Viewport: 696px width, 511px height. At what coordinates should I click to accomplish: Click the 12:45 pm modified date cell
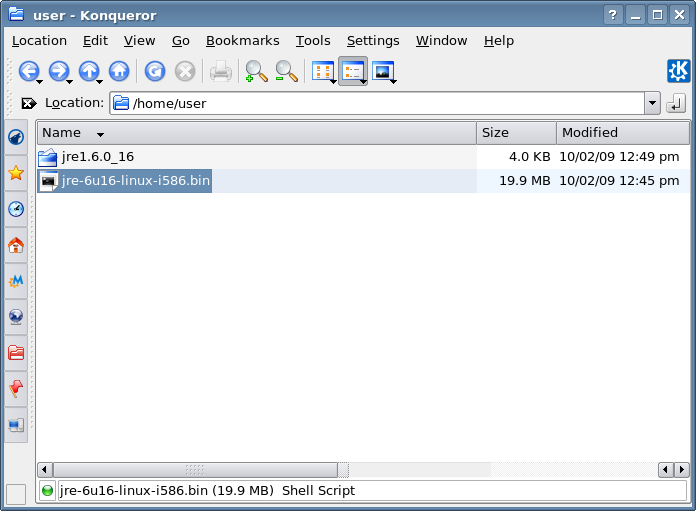[x=619, y=181]
